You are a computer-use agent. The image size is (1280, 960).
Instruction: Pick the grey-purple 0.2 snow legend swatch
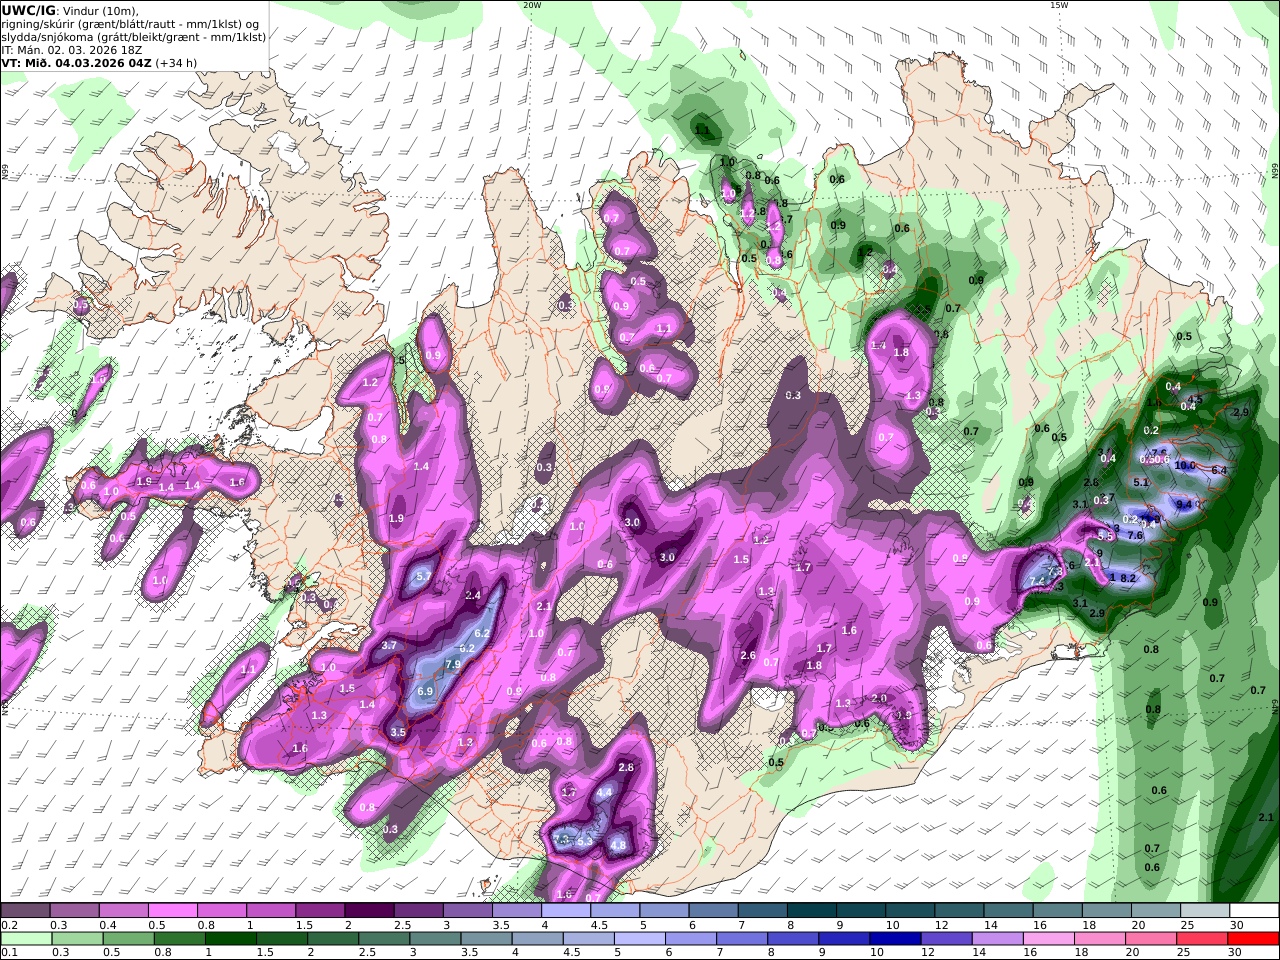[24, 910]
